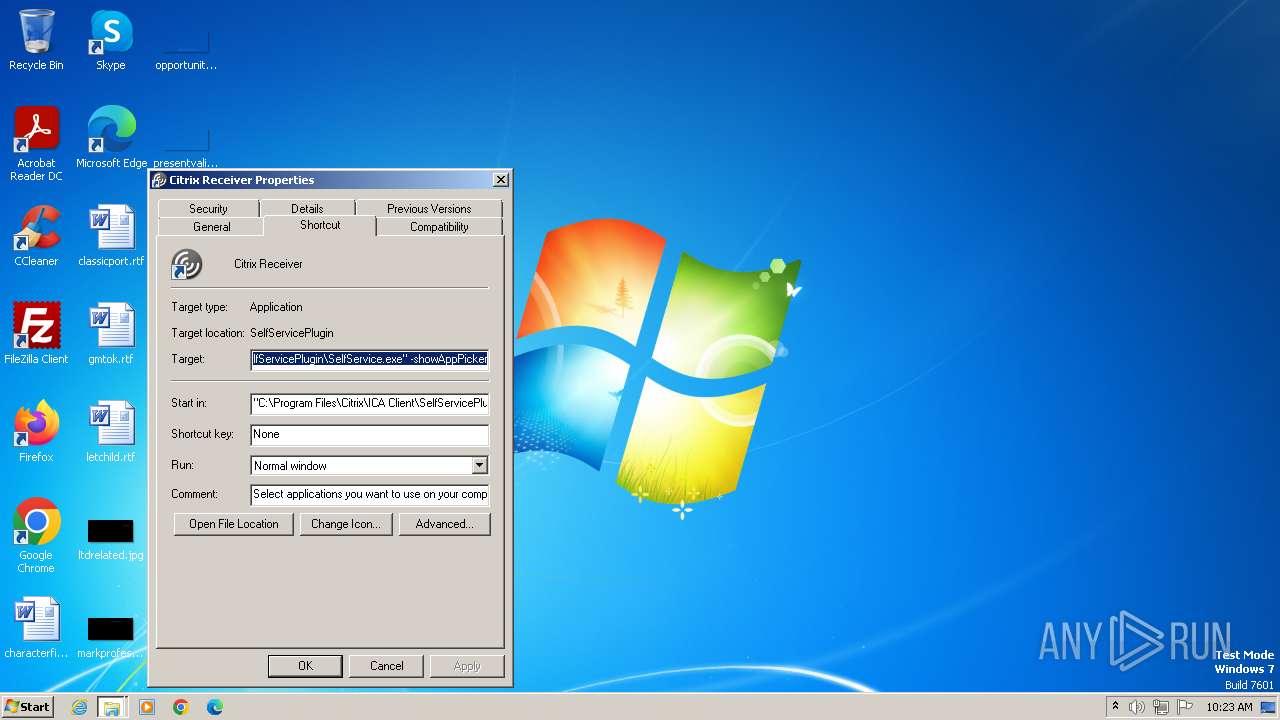The width and height of the screenshot is (1280, 720).
Task: Click in the Start in field
Action: point(370,403)
